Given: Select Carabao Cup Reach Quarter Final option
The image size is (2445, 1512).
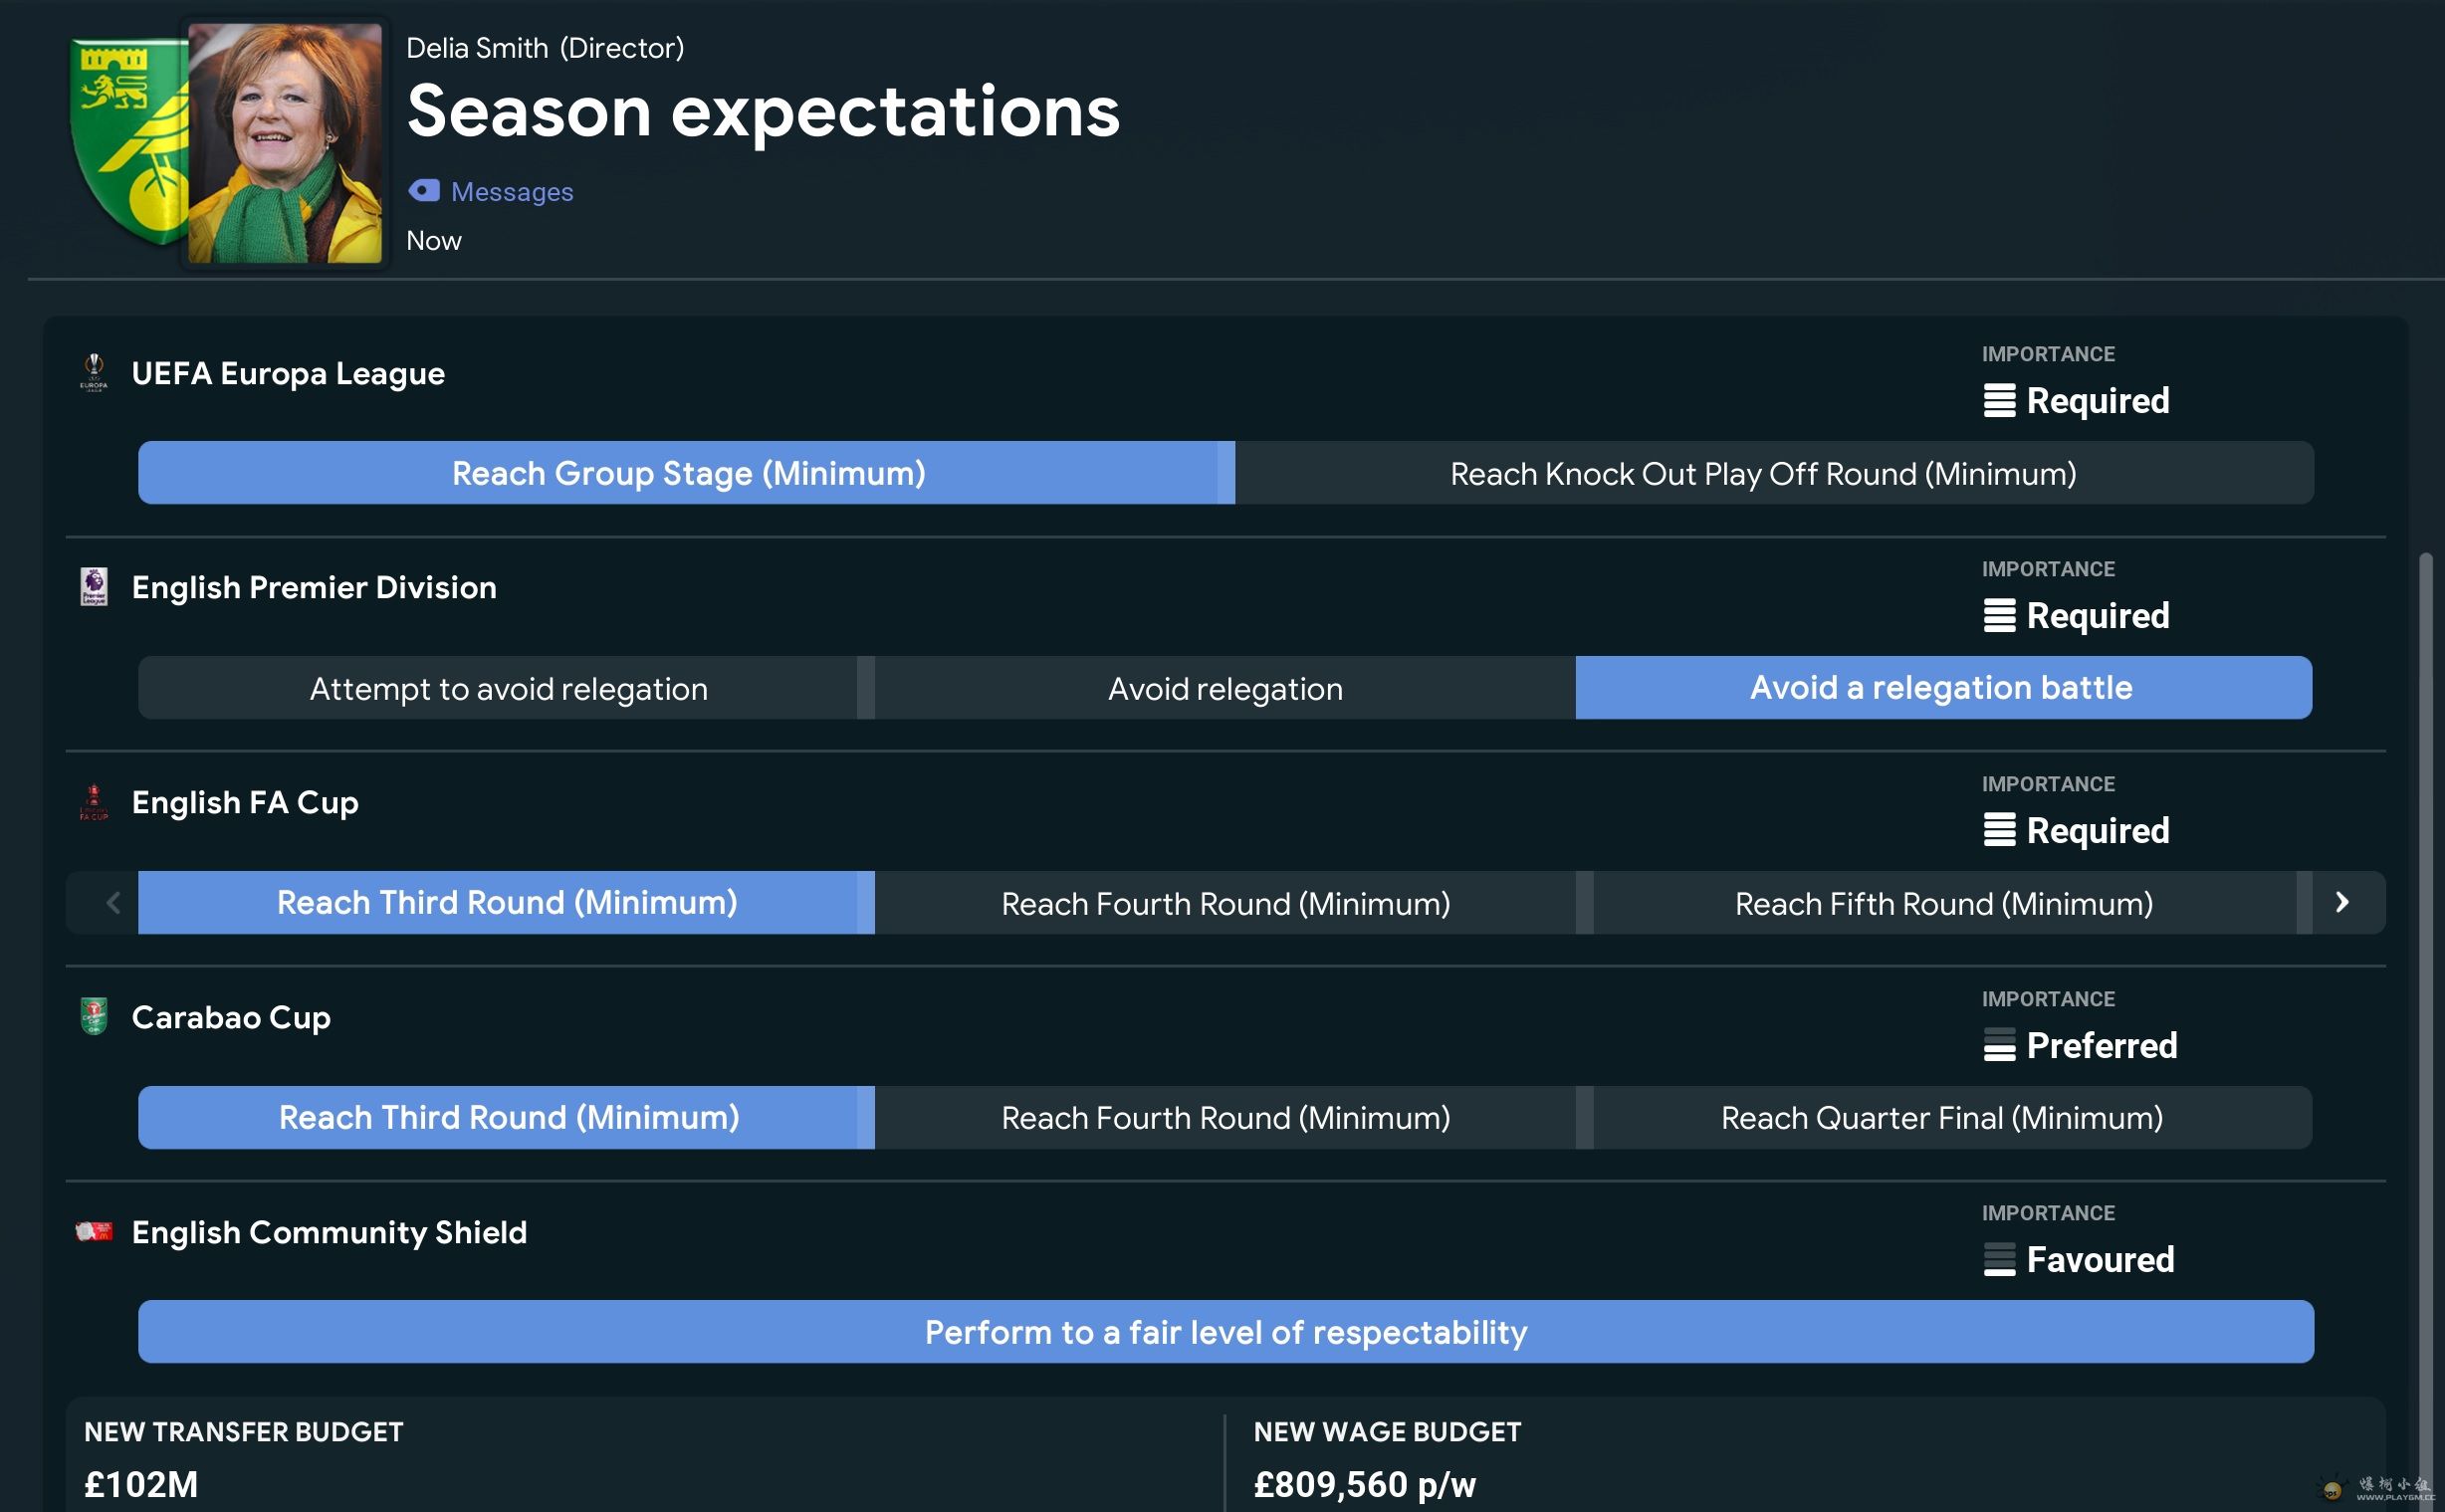Looking at the screenshot, I should point(1941,1118).
